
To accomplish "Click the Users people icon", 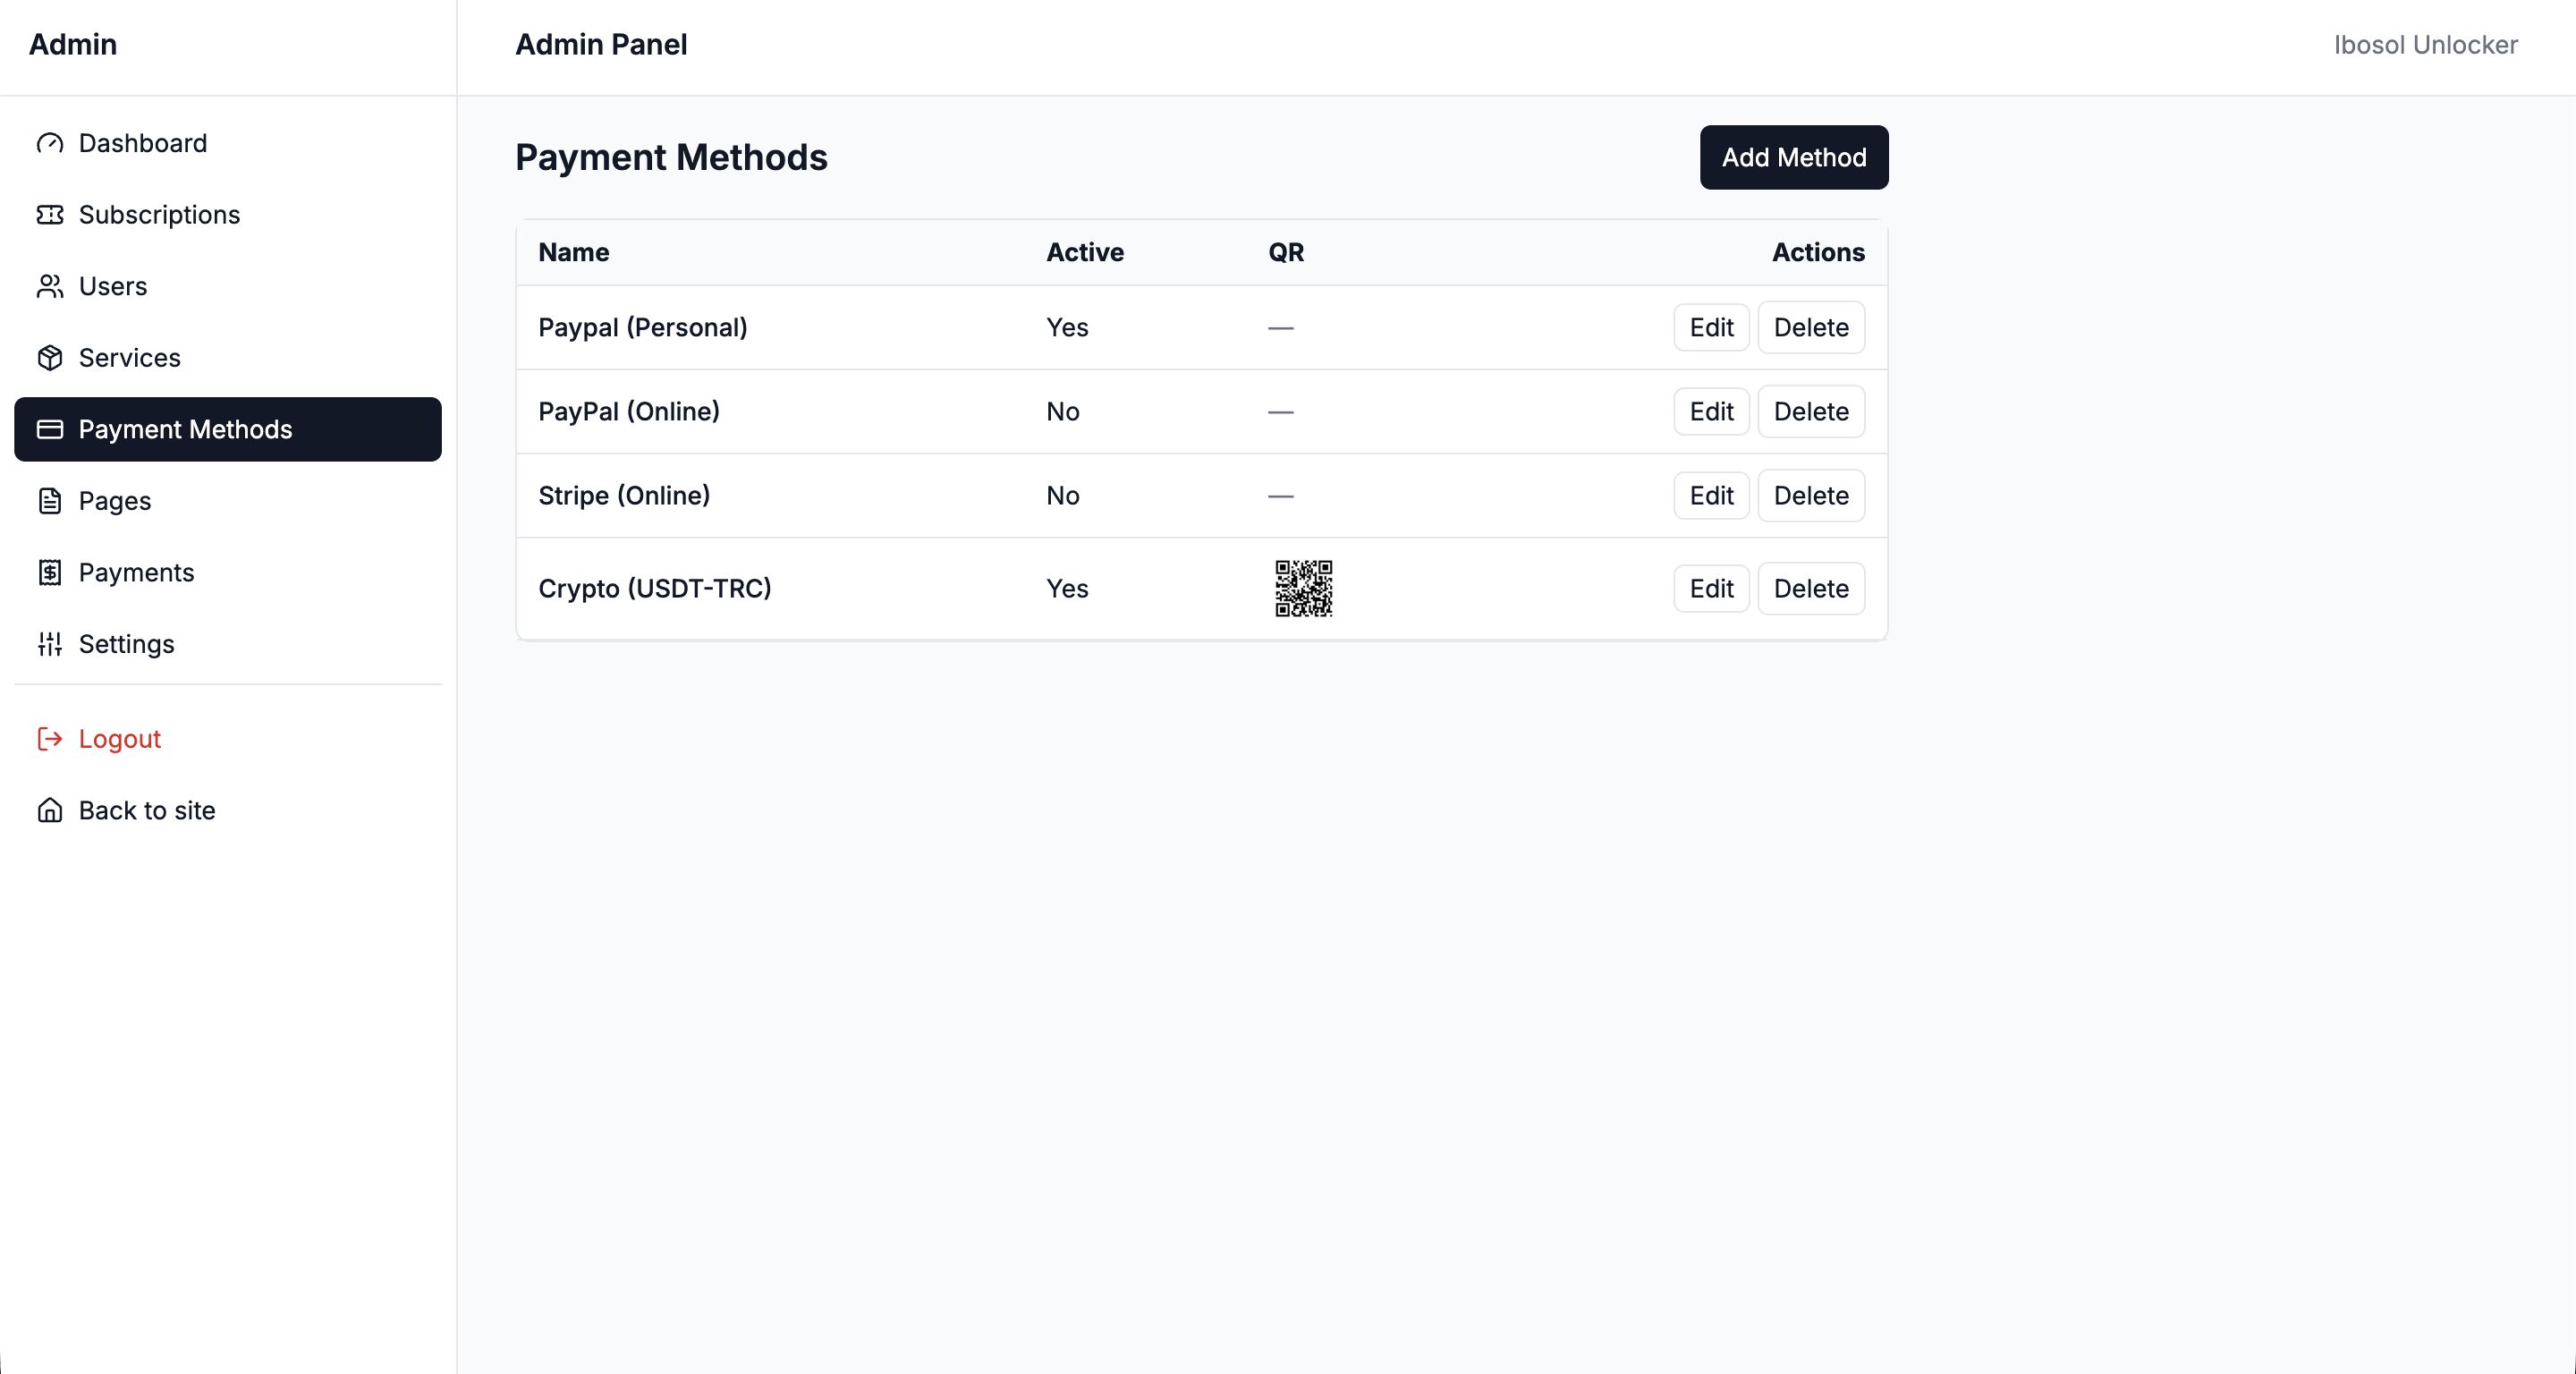I will click(50, 286).
